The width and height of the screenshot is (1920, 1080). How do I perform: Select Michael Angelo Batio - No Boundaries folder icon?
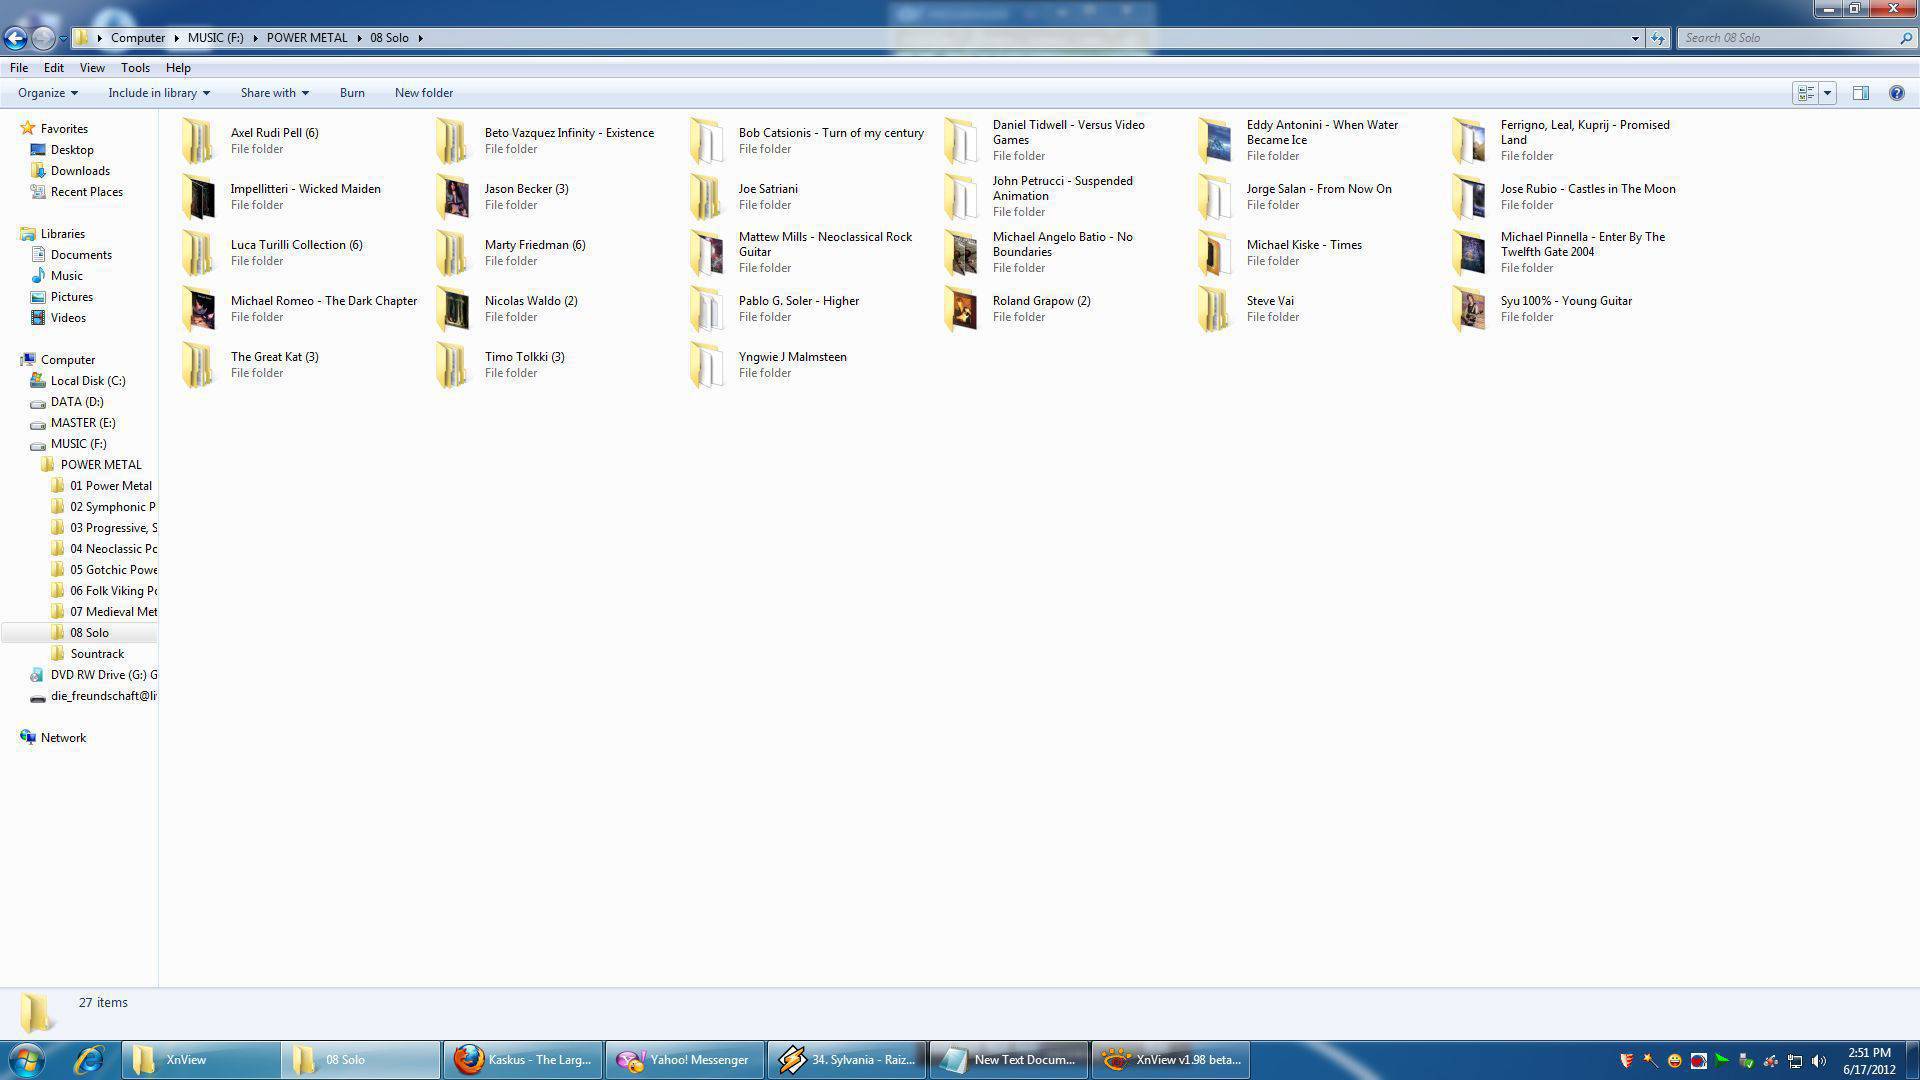pyautogui.click(x=960, y=253)
